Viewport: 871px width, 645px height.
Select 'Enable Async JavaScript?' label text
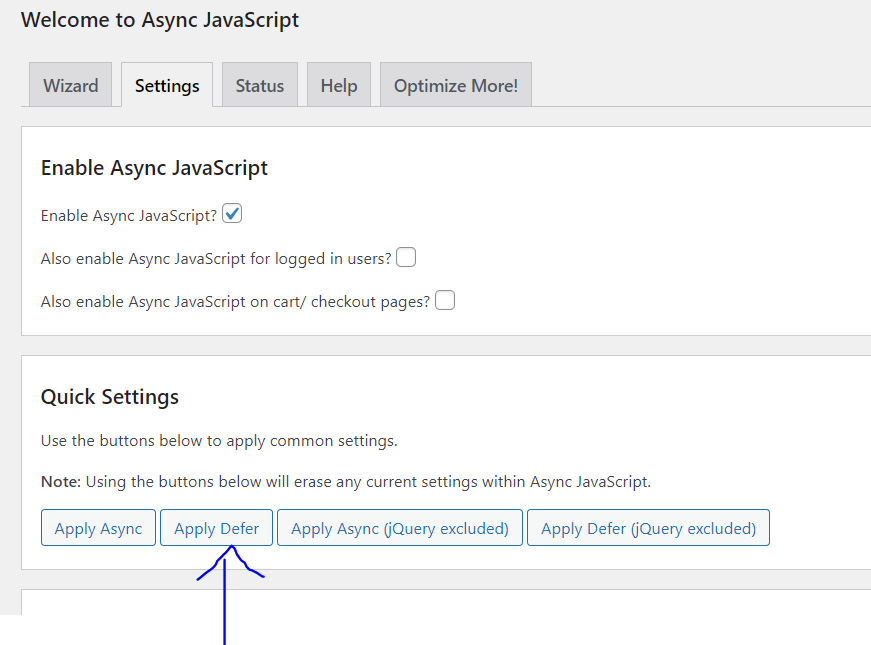129,216
